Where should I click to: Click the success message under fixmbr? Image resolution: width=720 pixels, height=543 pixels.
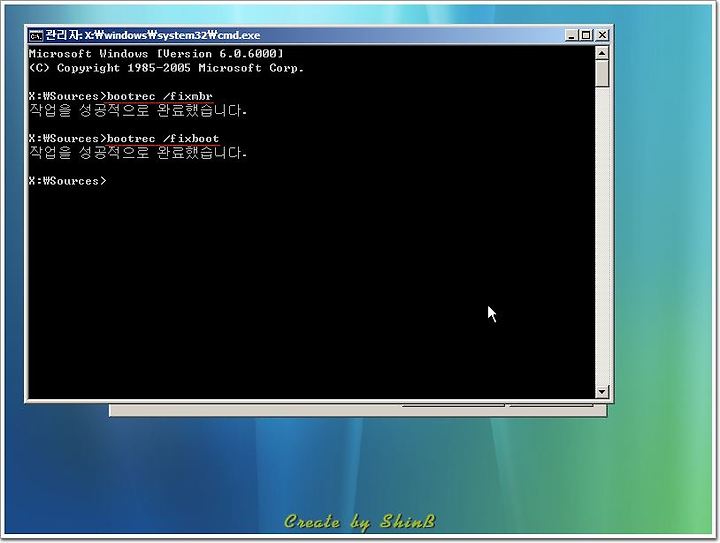(x=138, y=111)
